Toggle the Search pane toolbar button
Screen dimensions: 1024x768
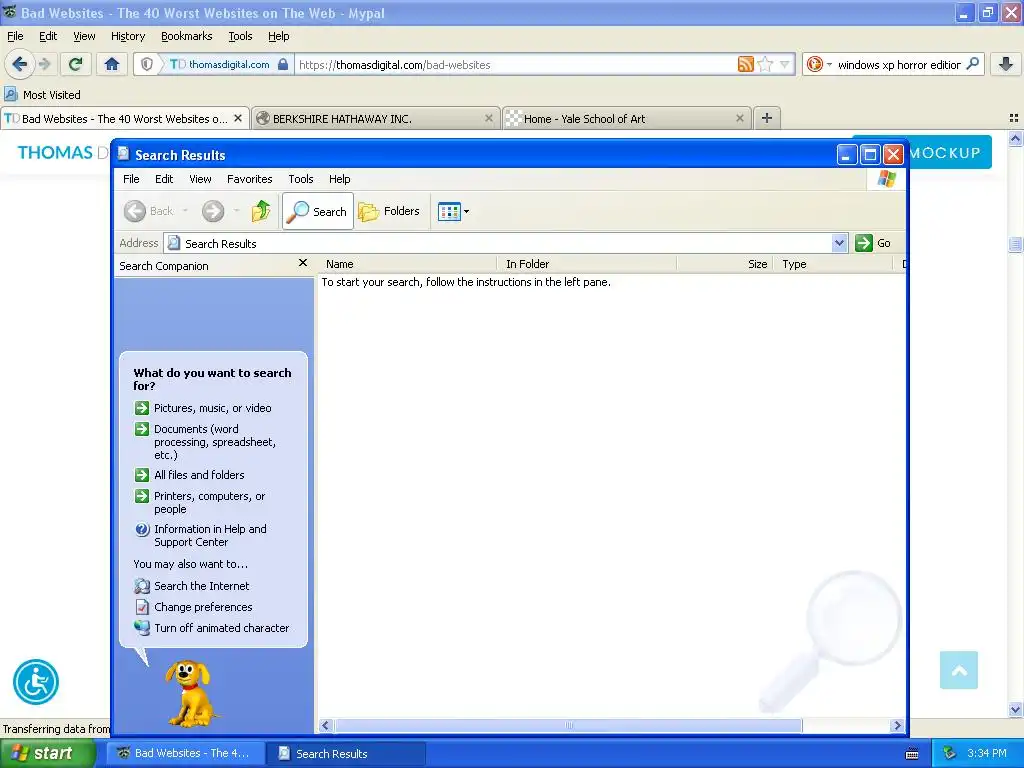click(317, 211)
